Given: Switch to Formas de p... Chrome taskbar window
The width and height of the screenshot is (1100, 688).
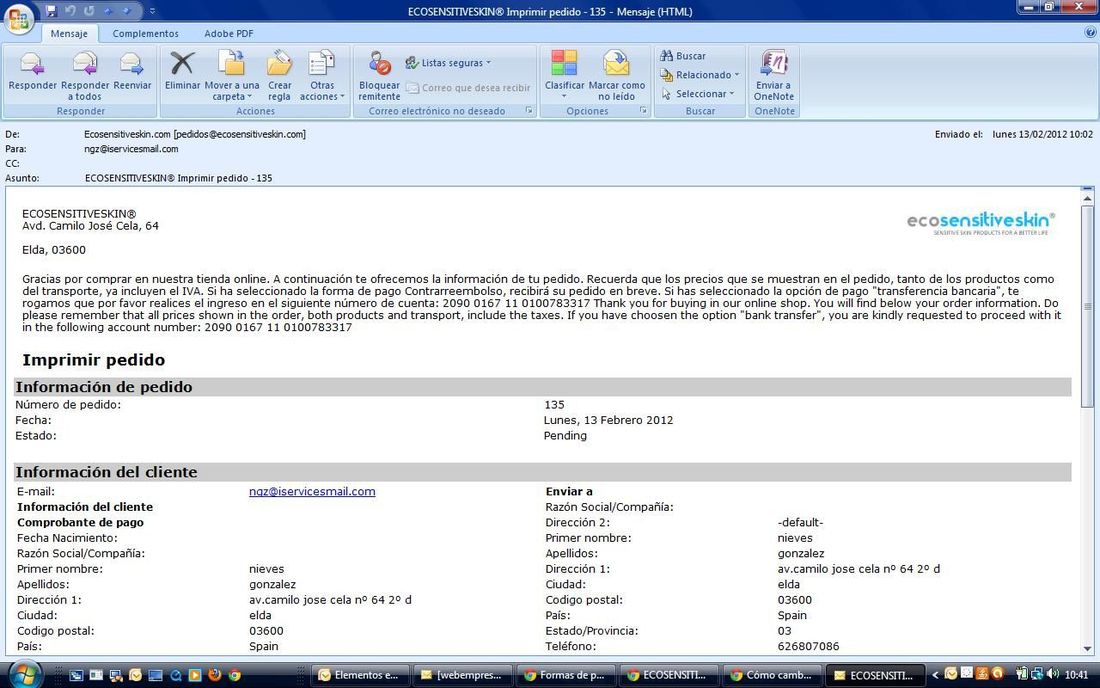Looking at the screenshot, I should pos(565,675).
